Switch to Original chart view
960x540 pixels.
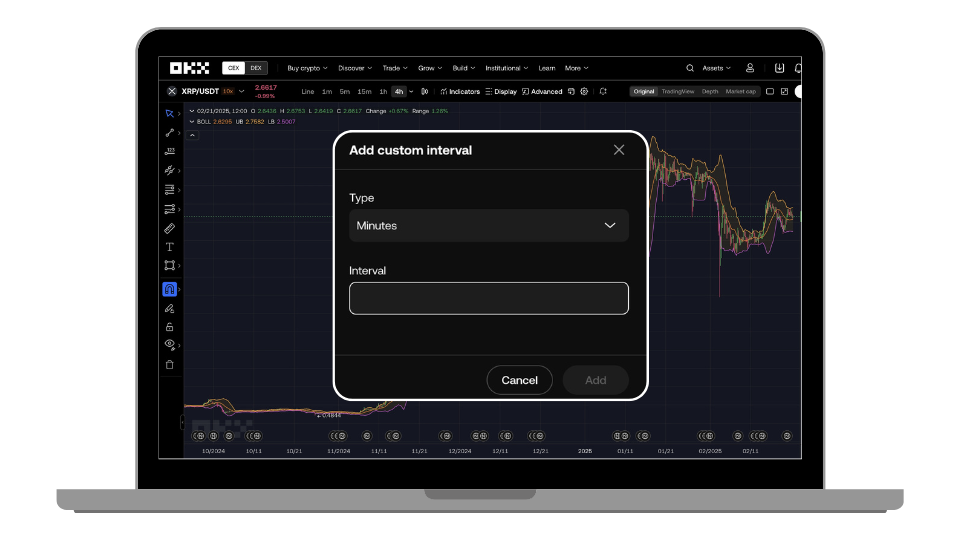tap(643, 91)
